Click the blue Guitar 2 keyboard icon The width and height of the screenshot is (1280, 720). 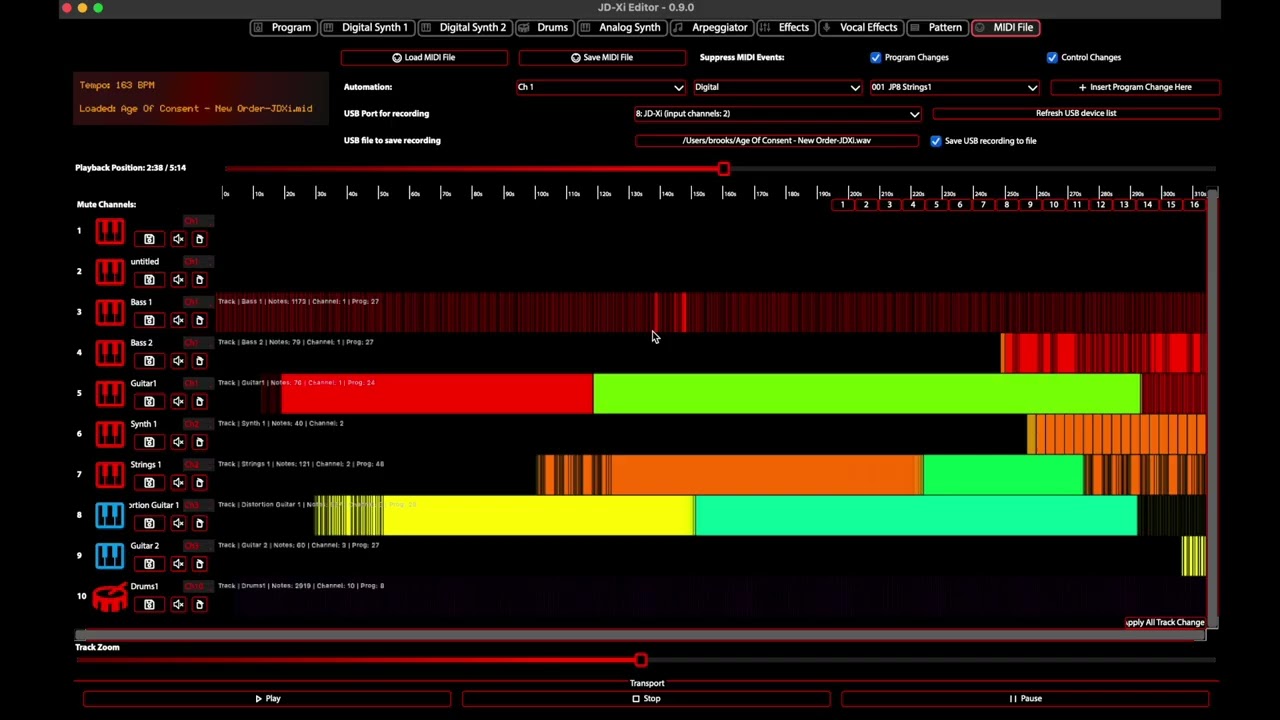[x=110, y=556]
